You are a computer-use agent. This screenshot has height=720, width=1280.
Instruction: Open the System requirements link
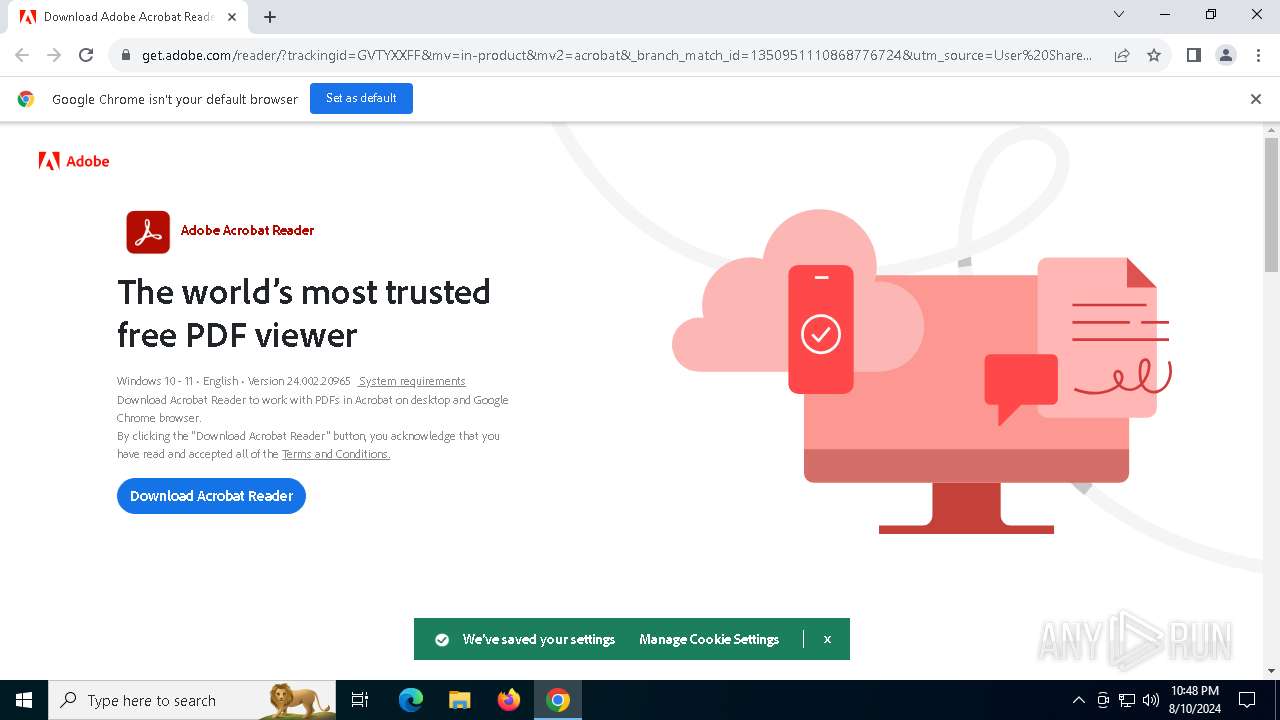(x=412, y=381)
